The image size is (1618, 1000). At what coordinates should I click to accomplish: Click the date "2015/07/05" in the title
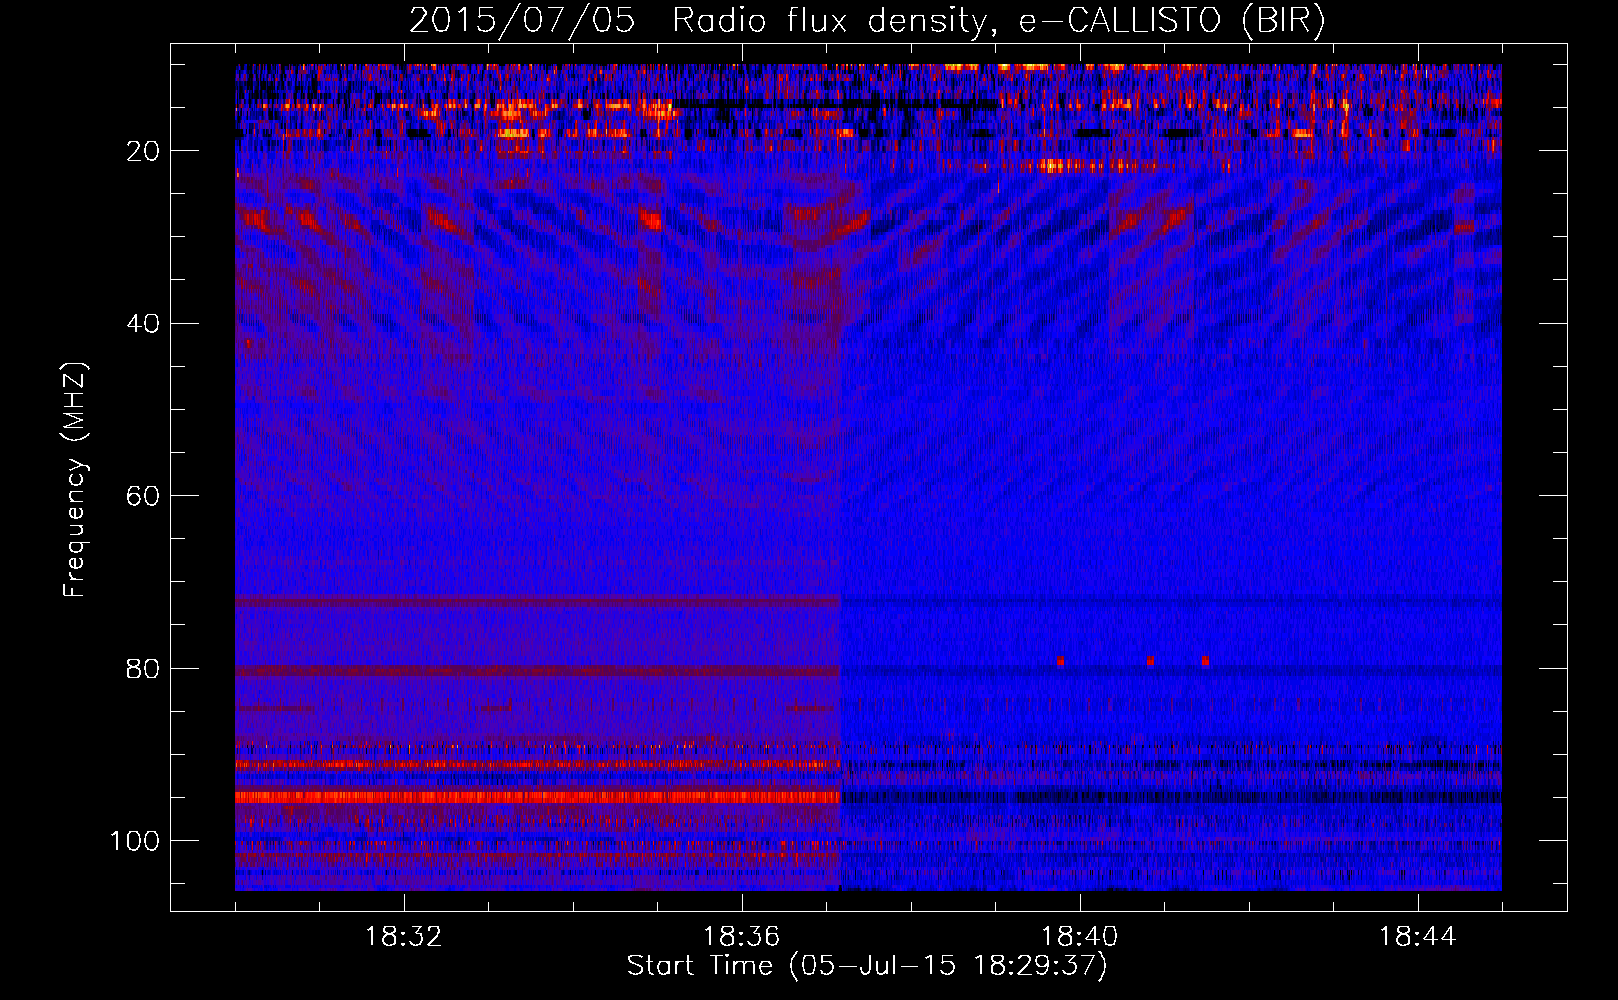[521, 21]
